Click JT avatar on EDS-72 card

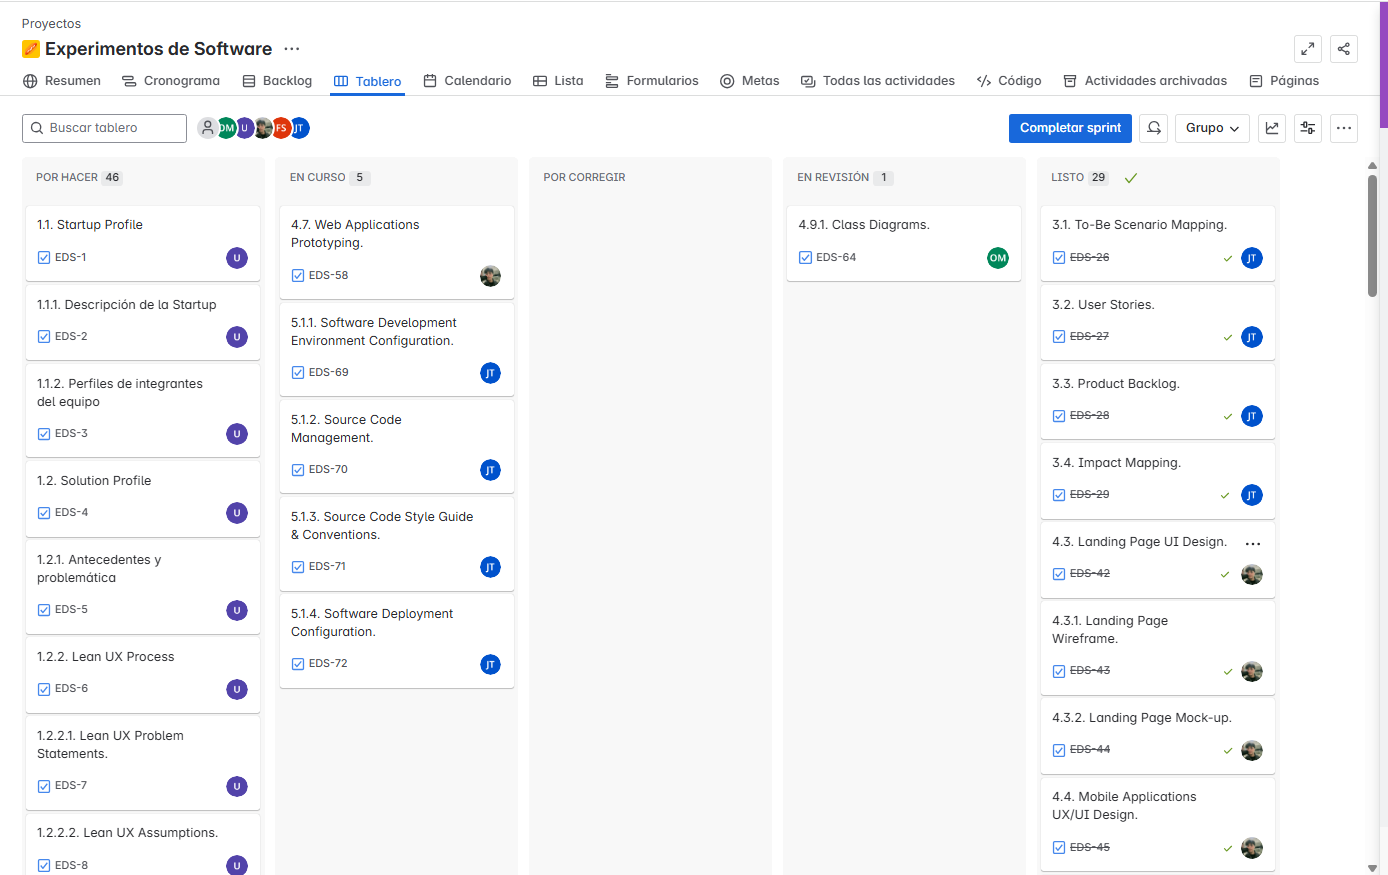tap(490, 665)
